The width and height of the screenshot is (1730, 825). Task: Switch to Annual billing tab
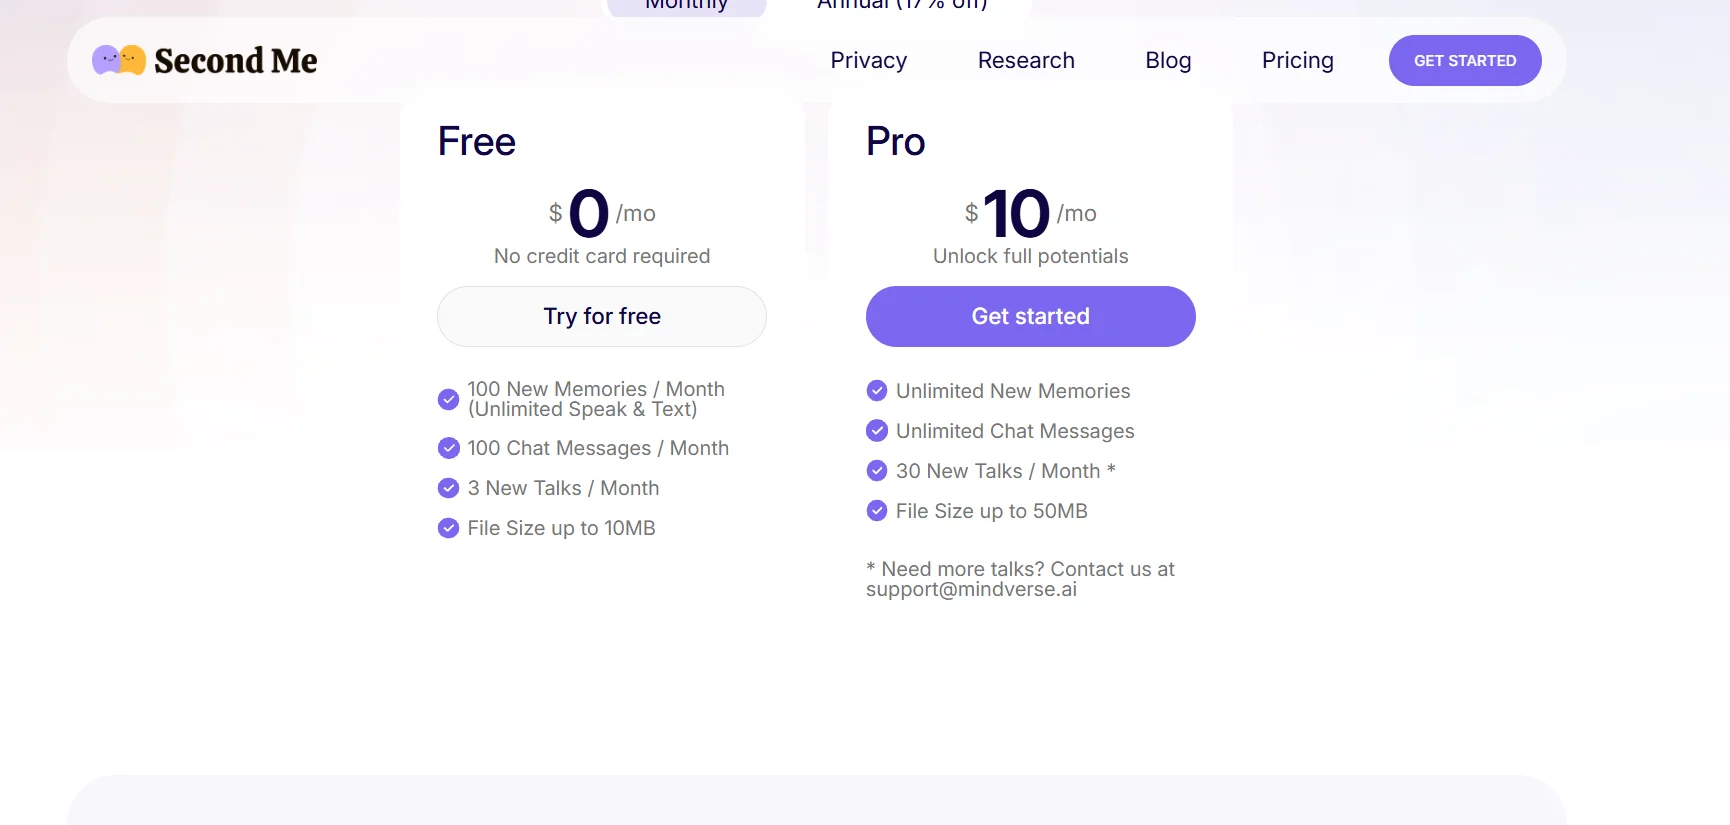(x=902, y=5)
